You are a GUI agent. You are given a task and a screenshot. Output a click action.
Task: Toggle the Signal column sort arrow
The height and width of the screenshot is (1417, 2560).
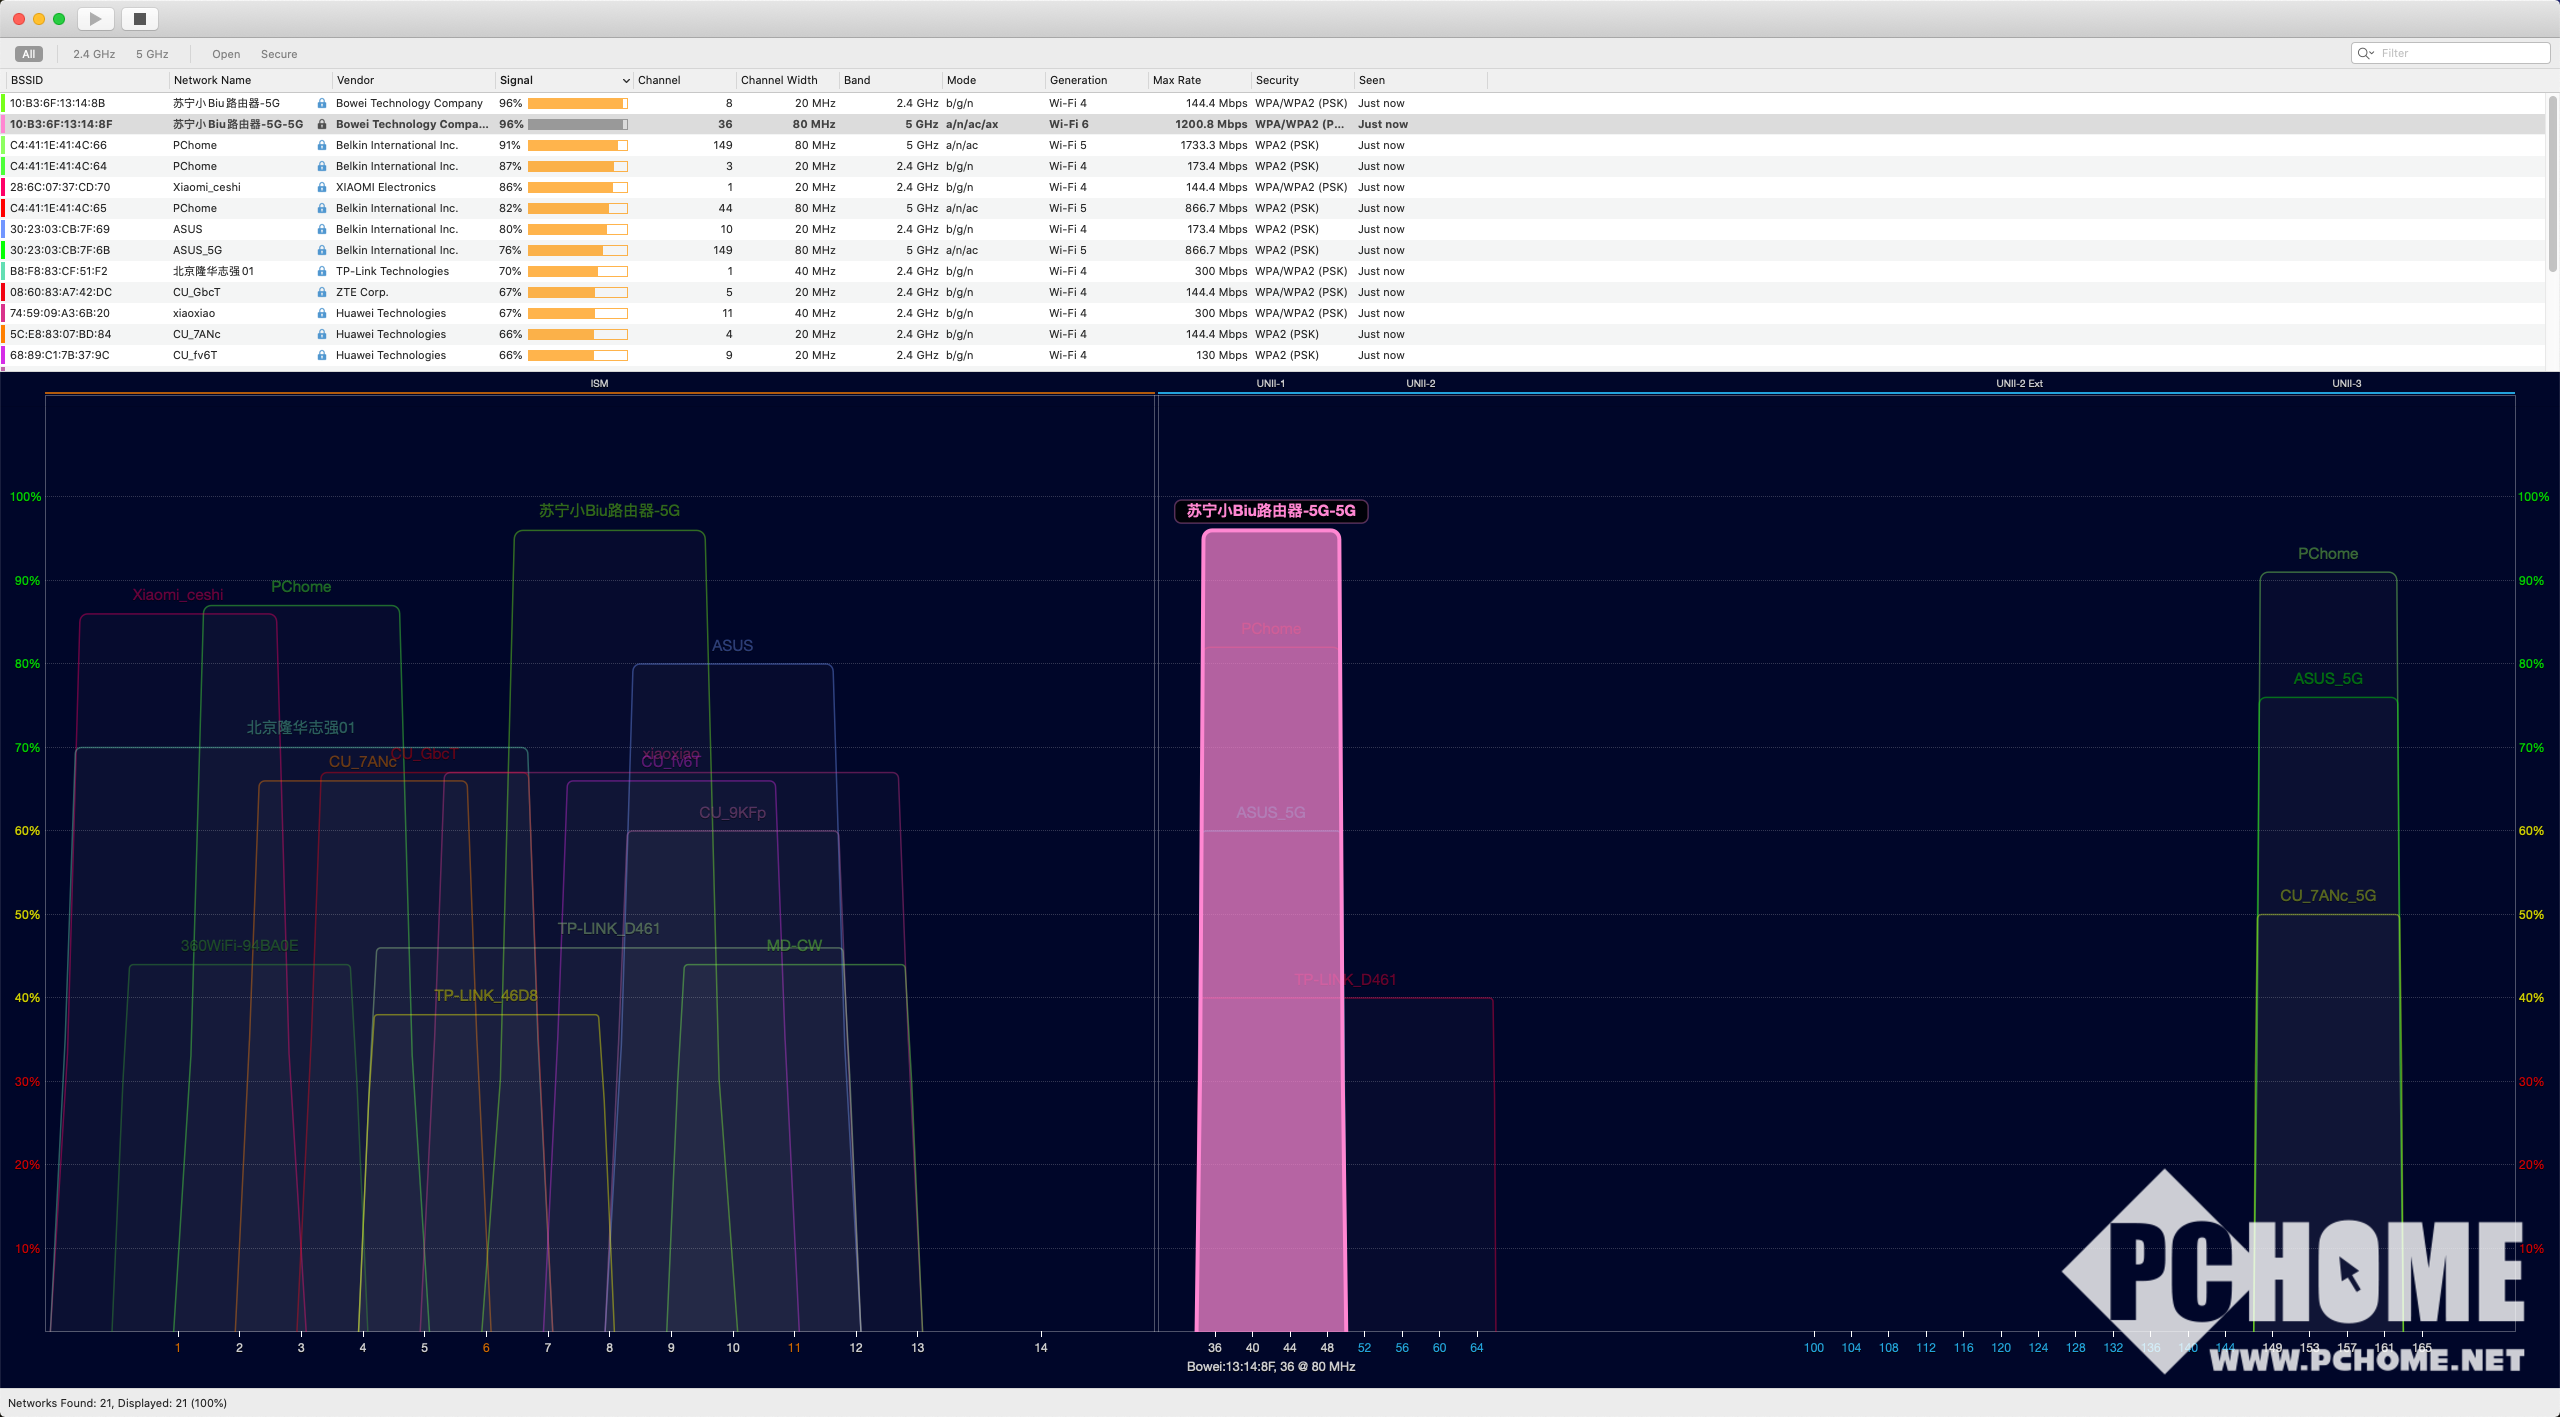pos(626,81)
